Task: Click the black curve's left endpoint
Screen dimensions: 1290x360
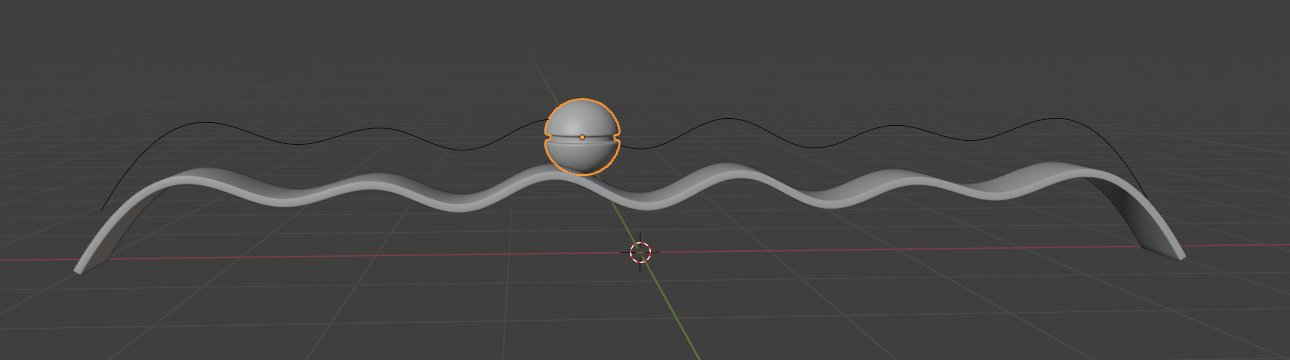Action: pyautogui.click(x=102, y=209)
